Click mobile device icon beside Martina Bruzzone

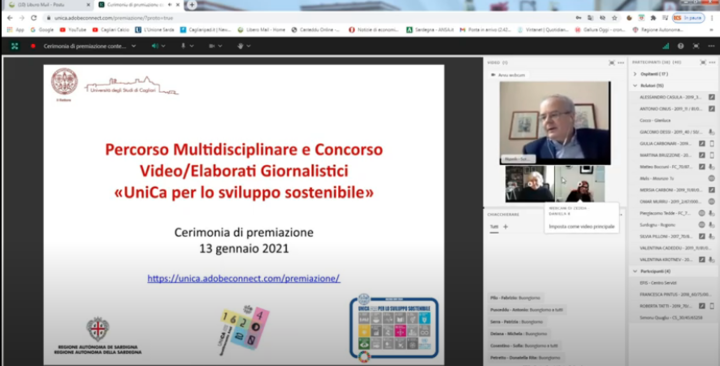(712, 155)
